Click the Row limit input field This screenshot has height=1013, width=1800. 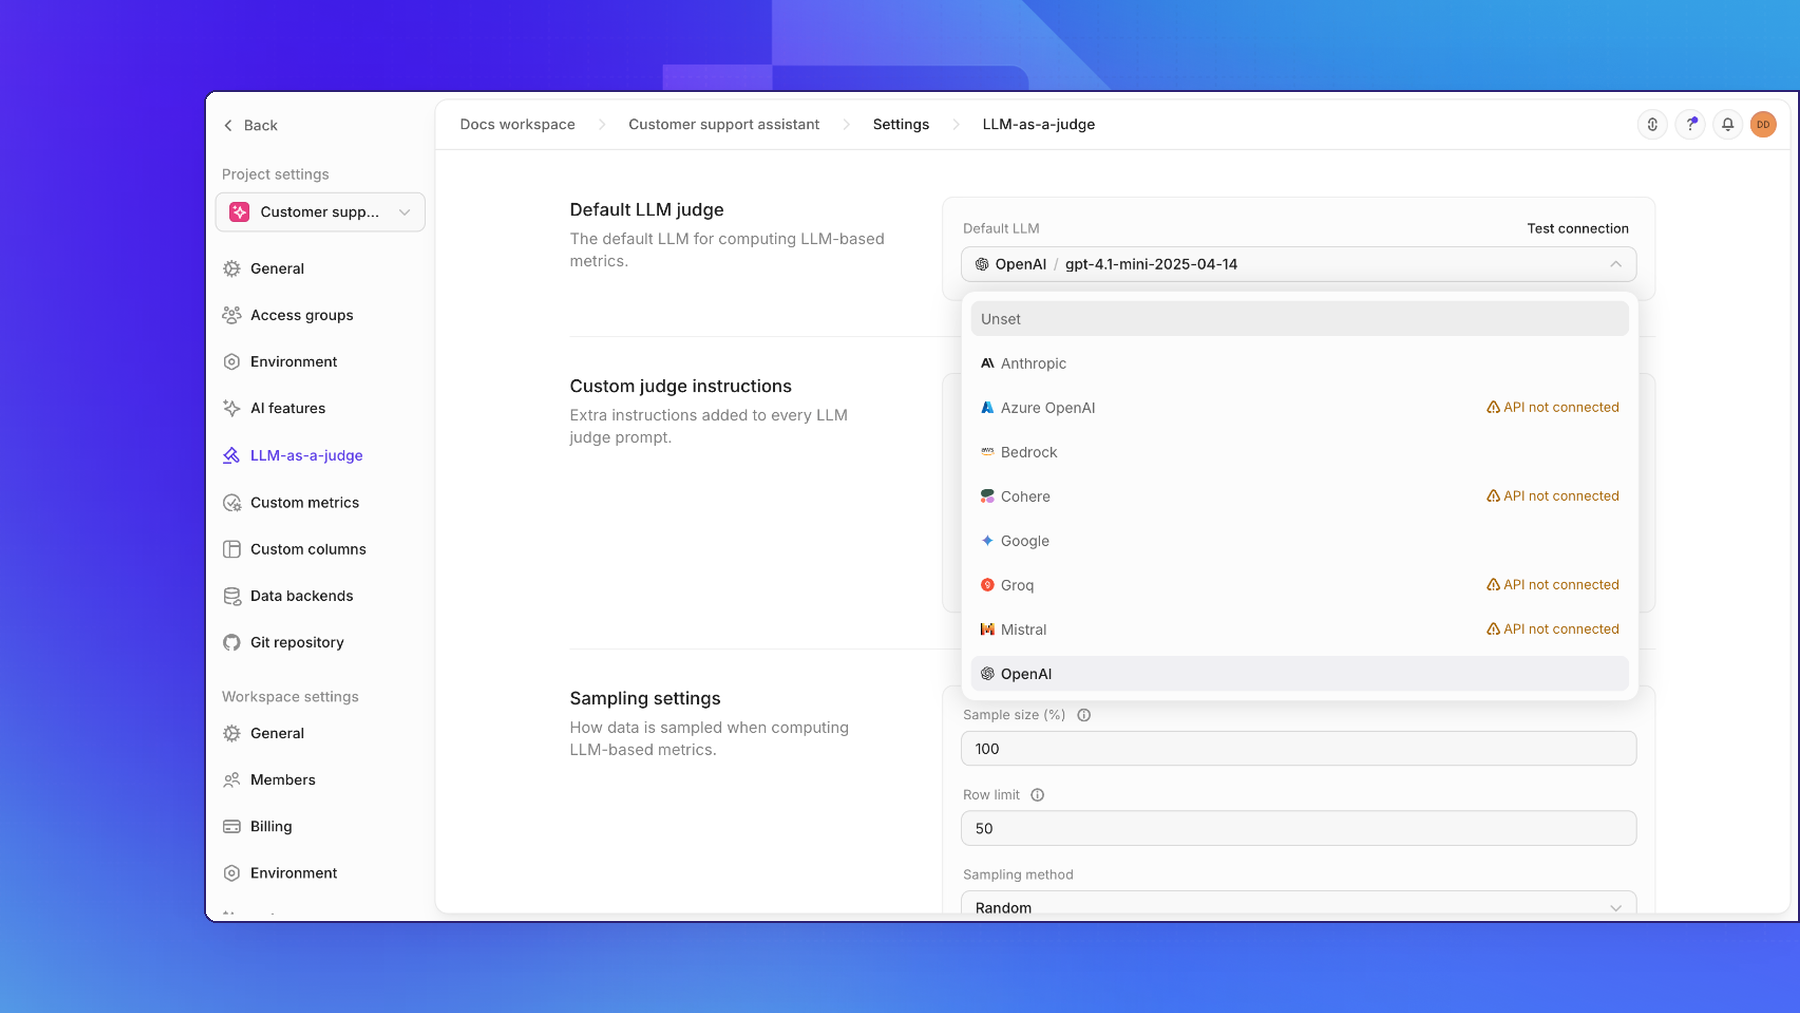pos(1298,828)
